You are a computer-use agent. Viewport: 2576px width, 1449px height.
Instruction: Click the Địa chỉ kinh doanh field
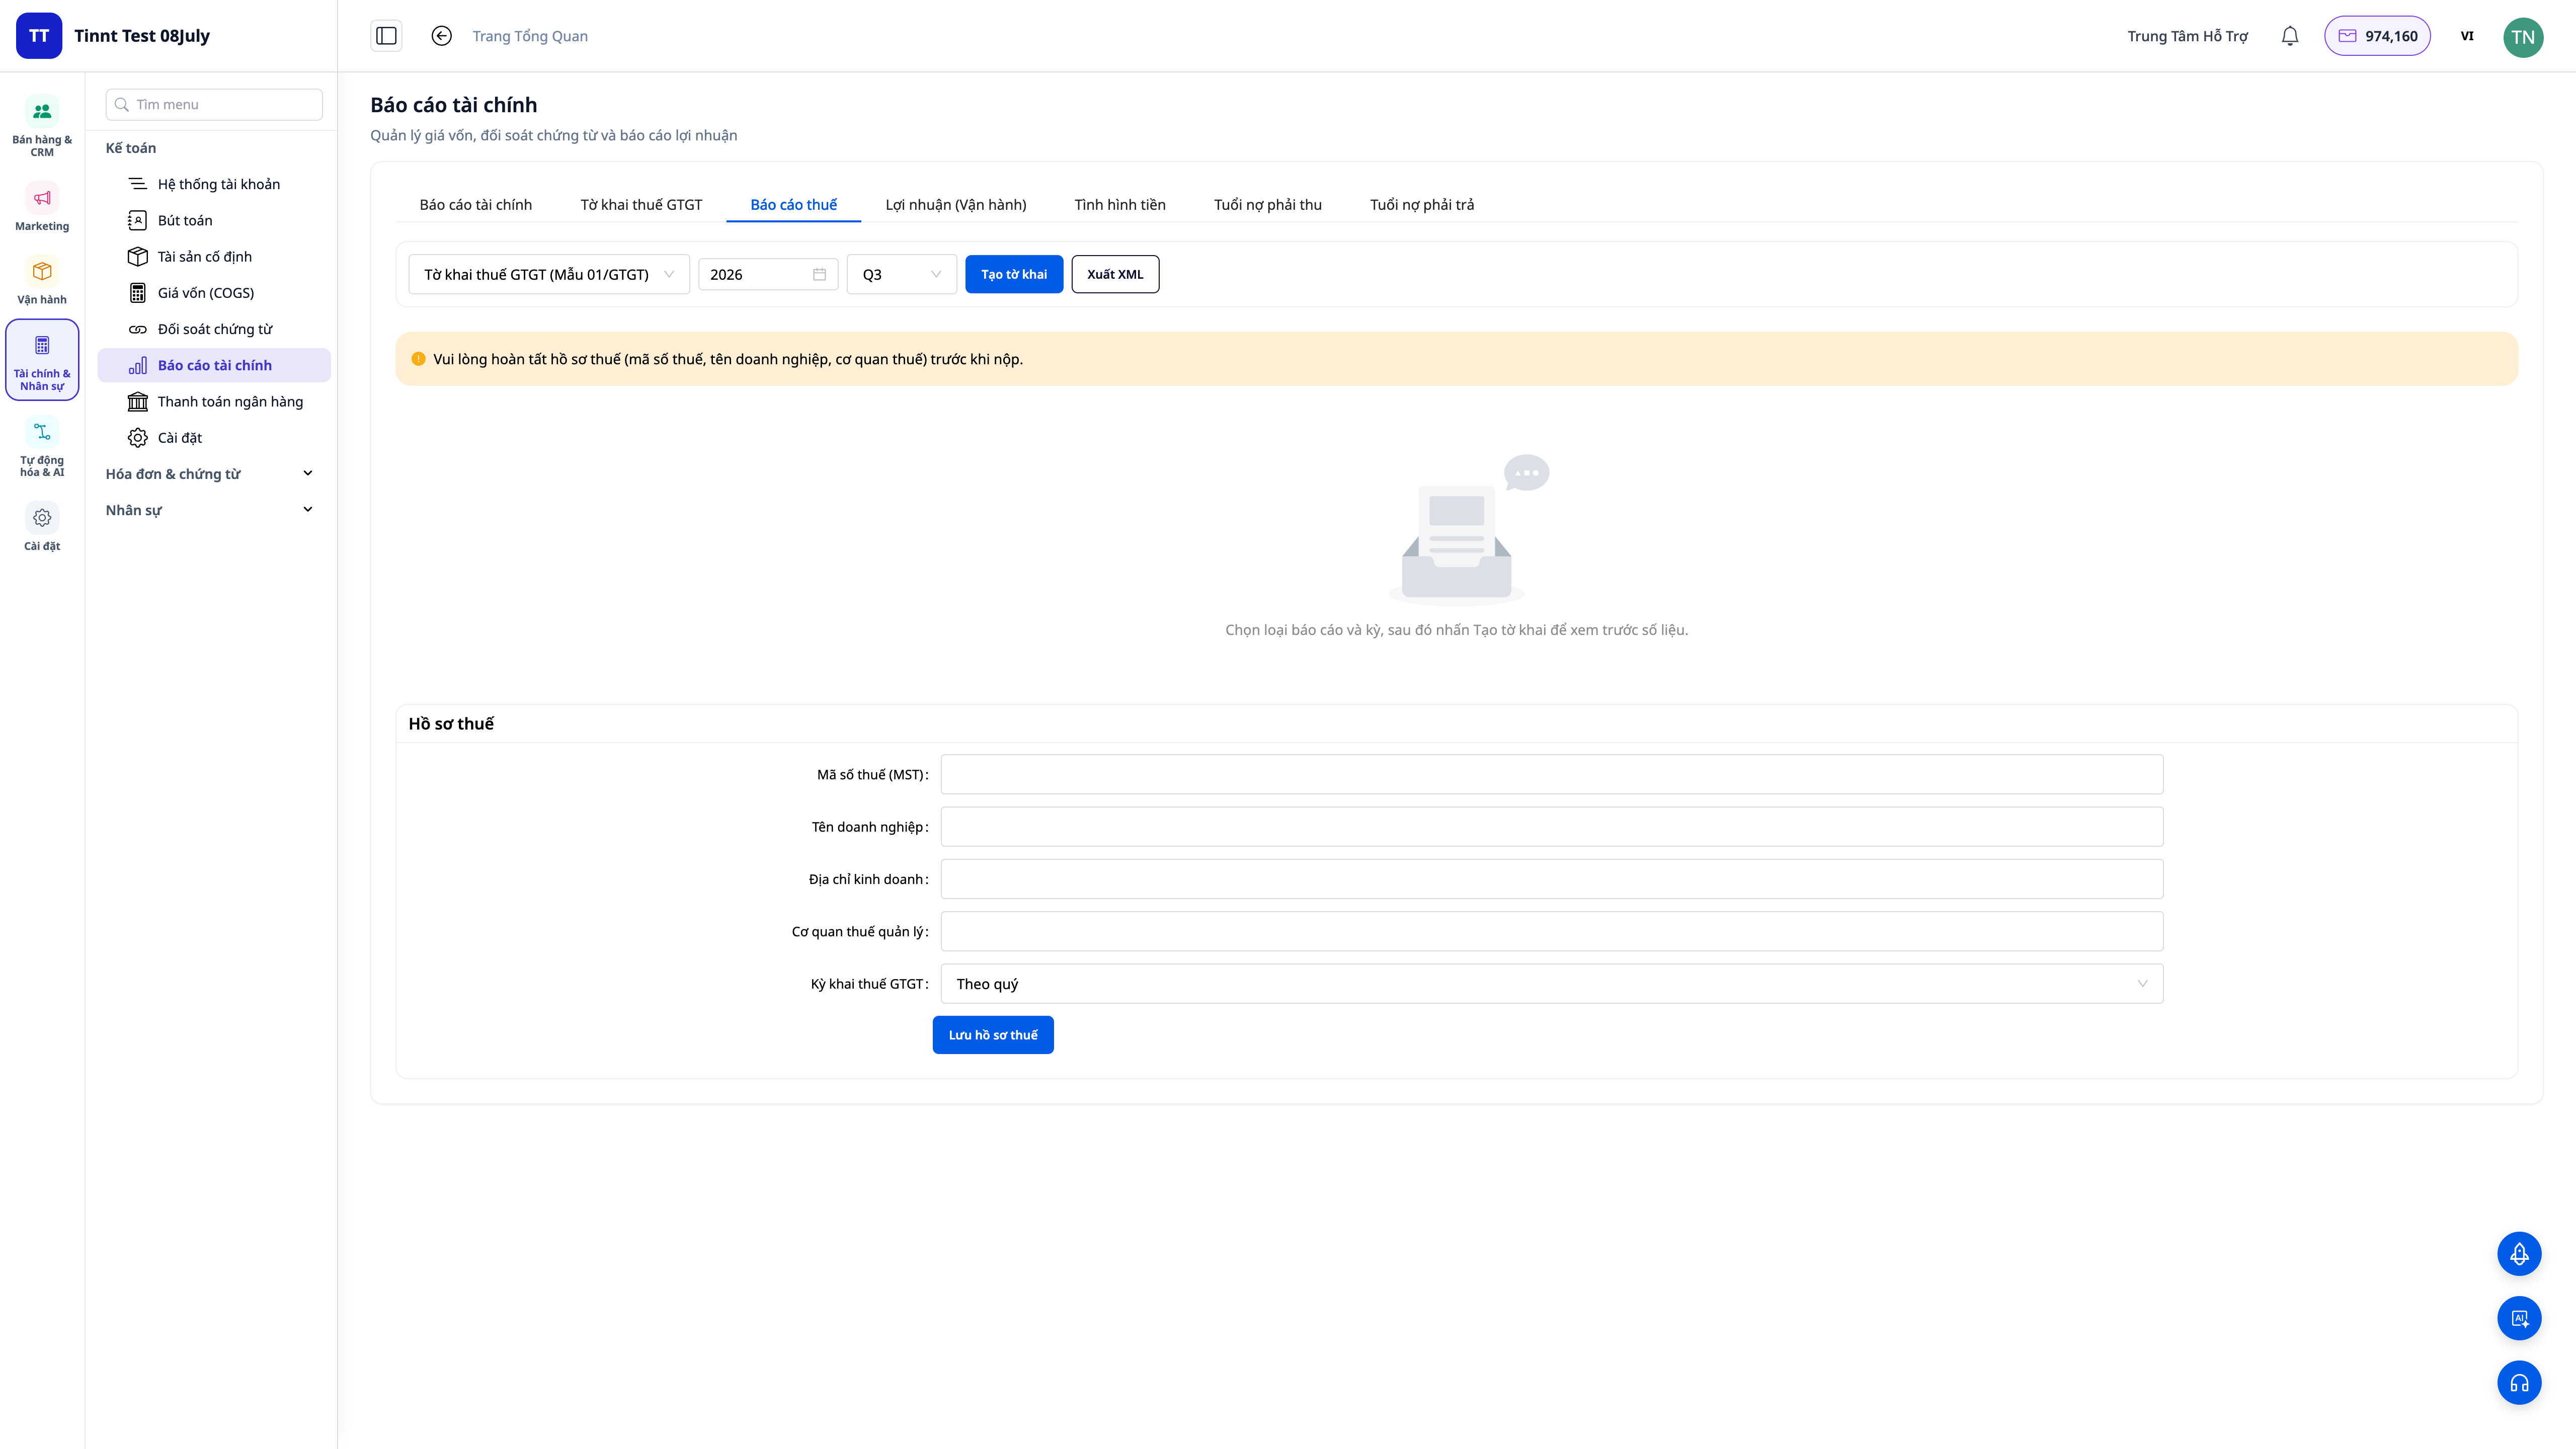tap(1552, 879)
